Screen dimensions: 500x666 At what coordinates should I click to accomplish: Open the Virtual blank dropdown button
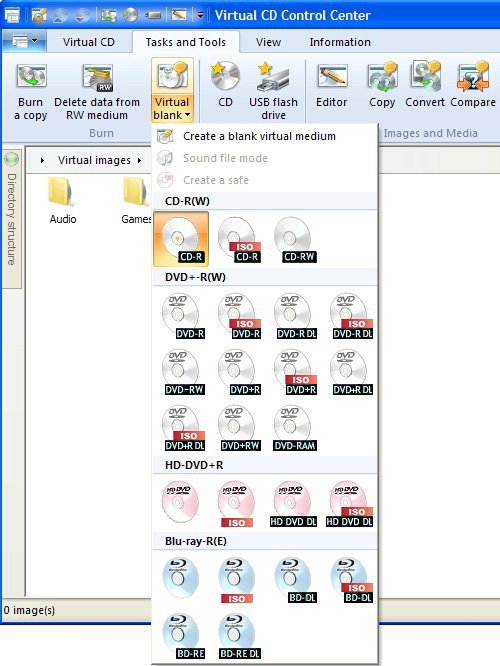click(x=172, y=91)
